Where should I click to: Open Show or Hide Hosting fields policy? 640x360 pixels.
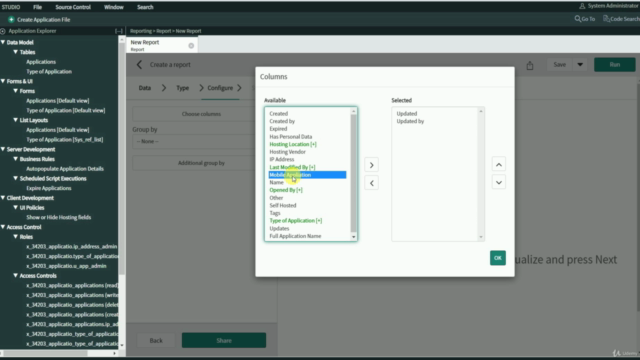pyautogui.click(x=58, y=217)
